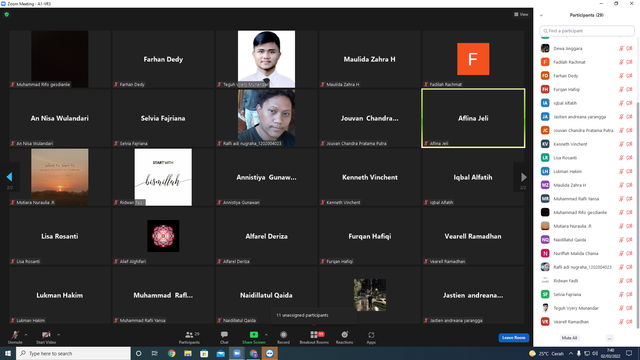Select Alief Alghifari's pink flower tile
This screenshot has height=360, width=640.
click(x=163, y=236)
